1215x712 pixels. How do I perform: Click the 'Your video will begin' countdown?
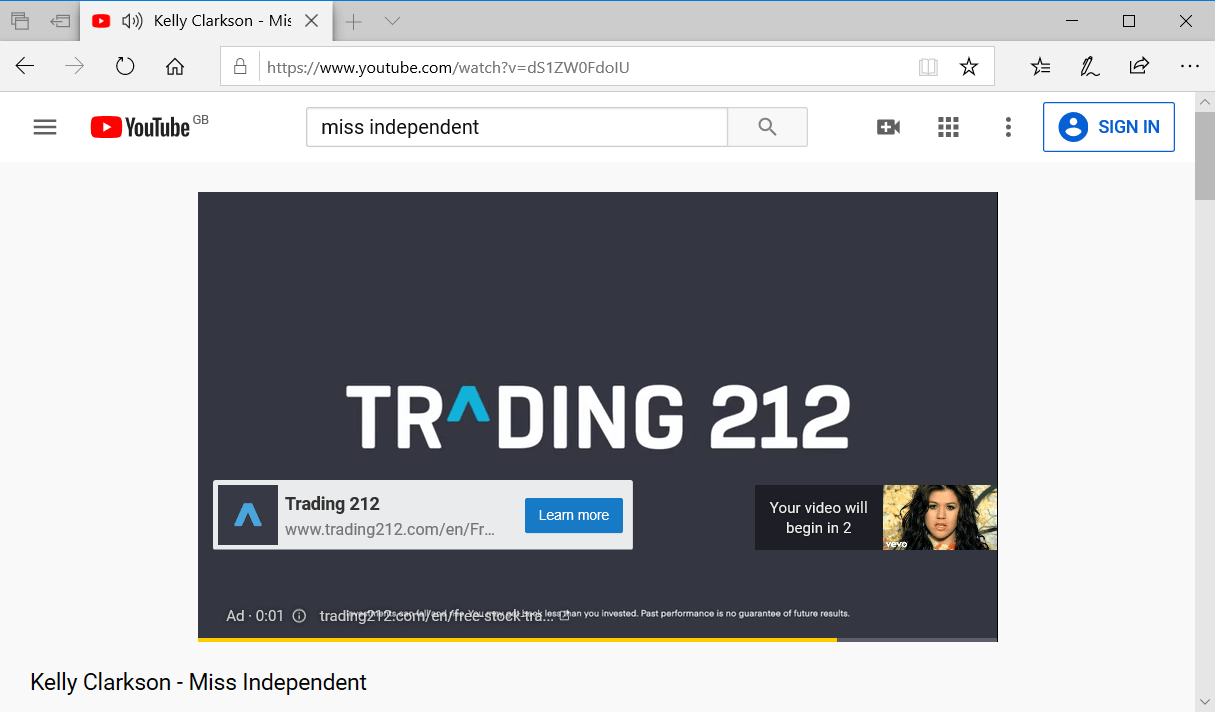[x=819, y=518]
